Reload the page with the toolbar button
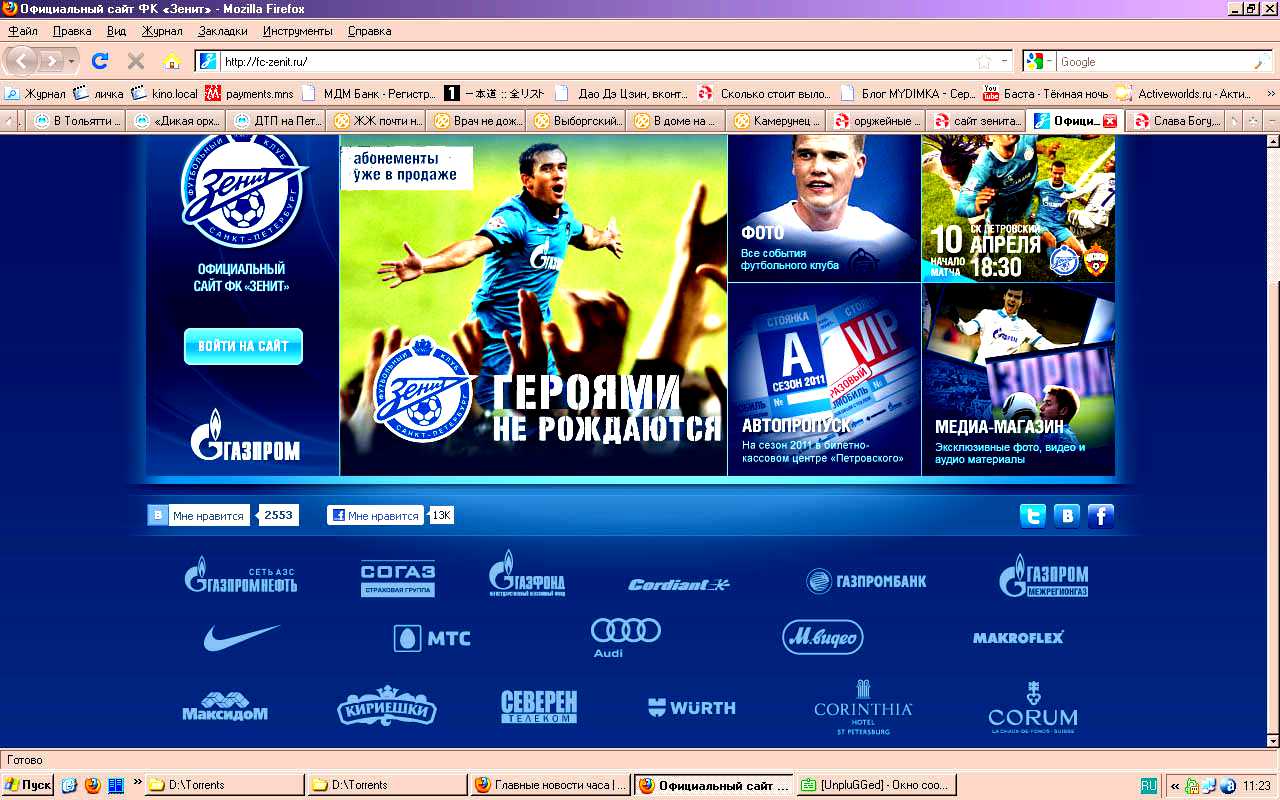 click(x=100, y=61)
